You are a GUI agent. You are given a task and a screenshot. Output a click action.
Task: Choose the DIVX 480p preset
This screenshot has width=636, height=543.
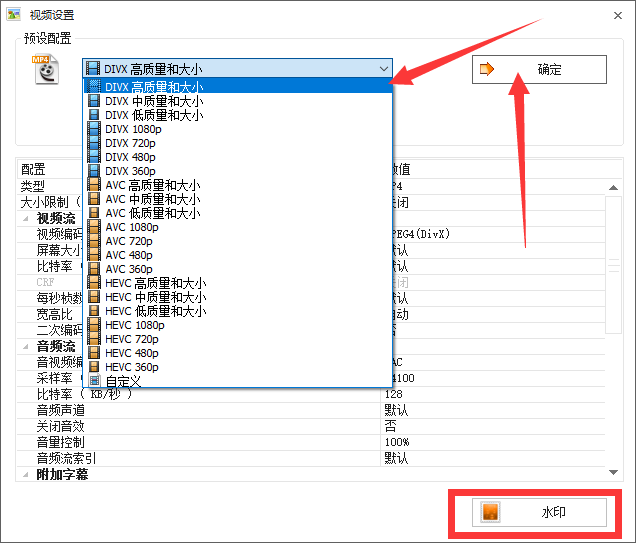click(238, 157)
